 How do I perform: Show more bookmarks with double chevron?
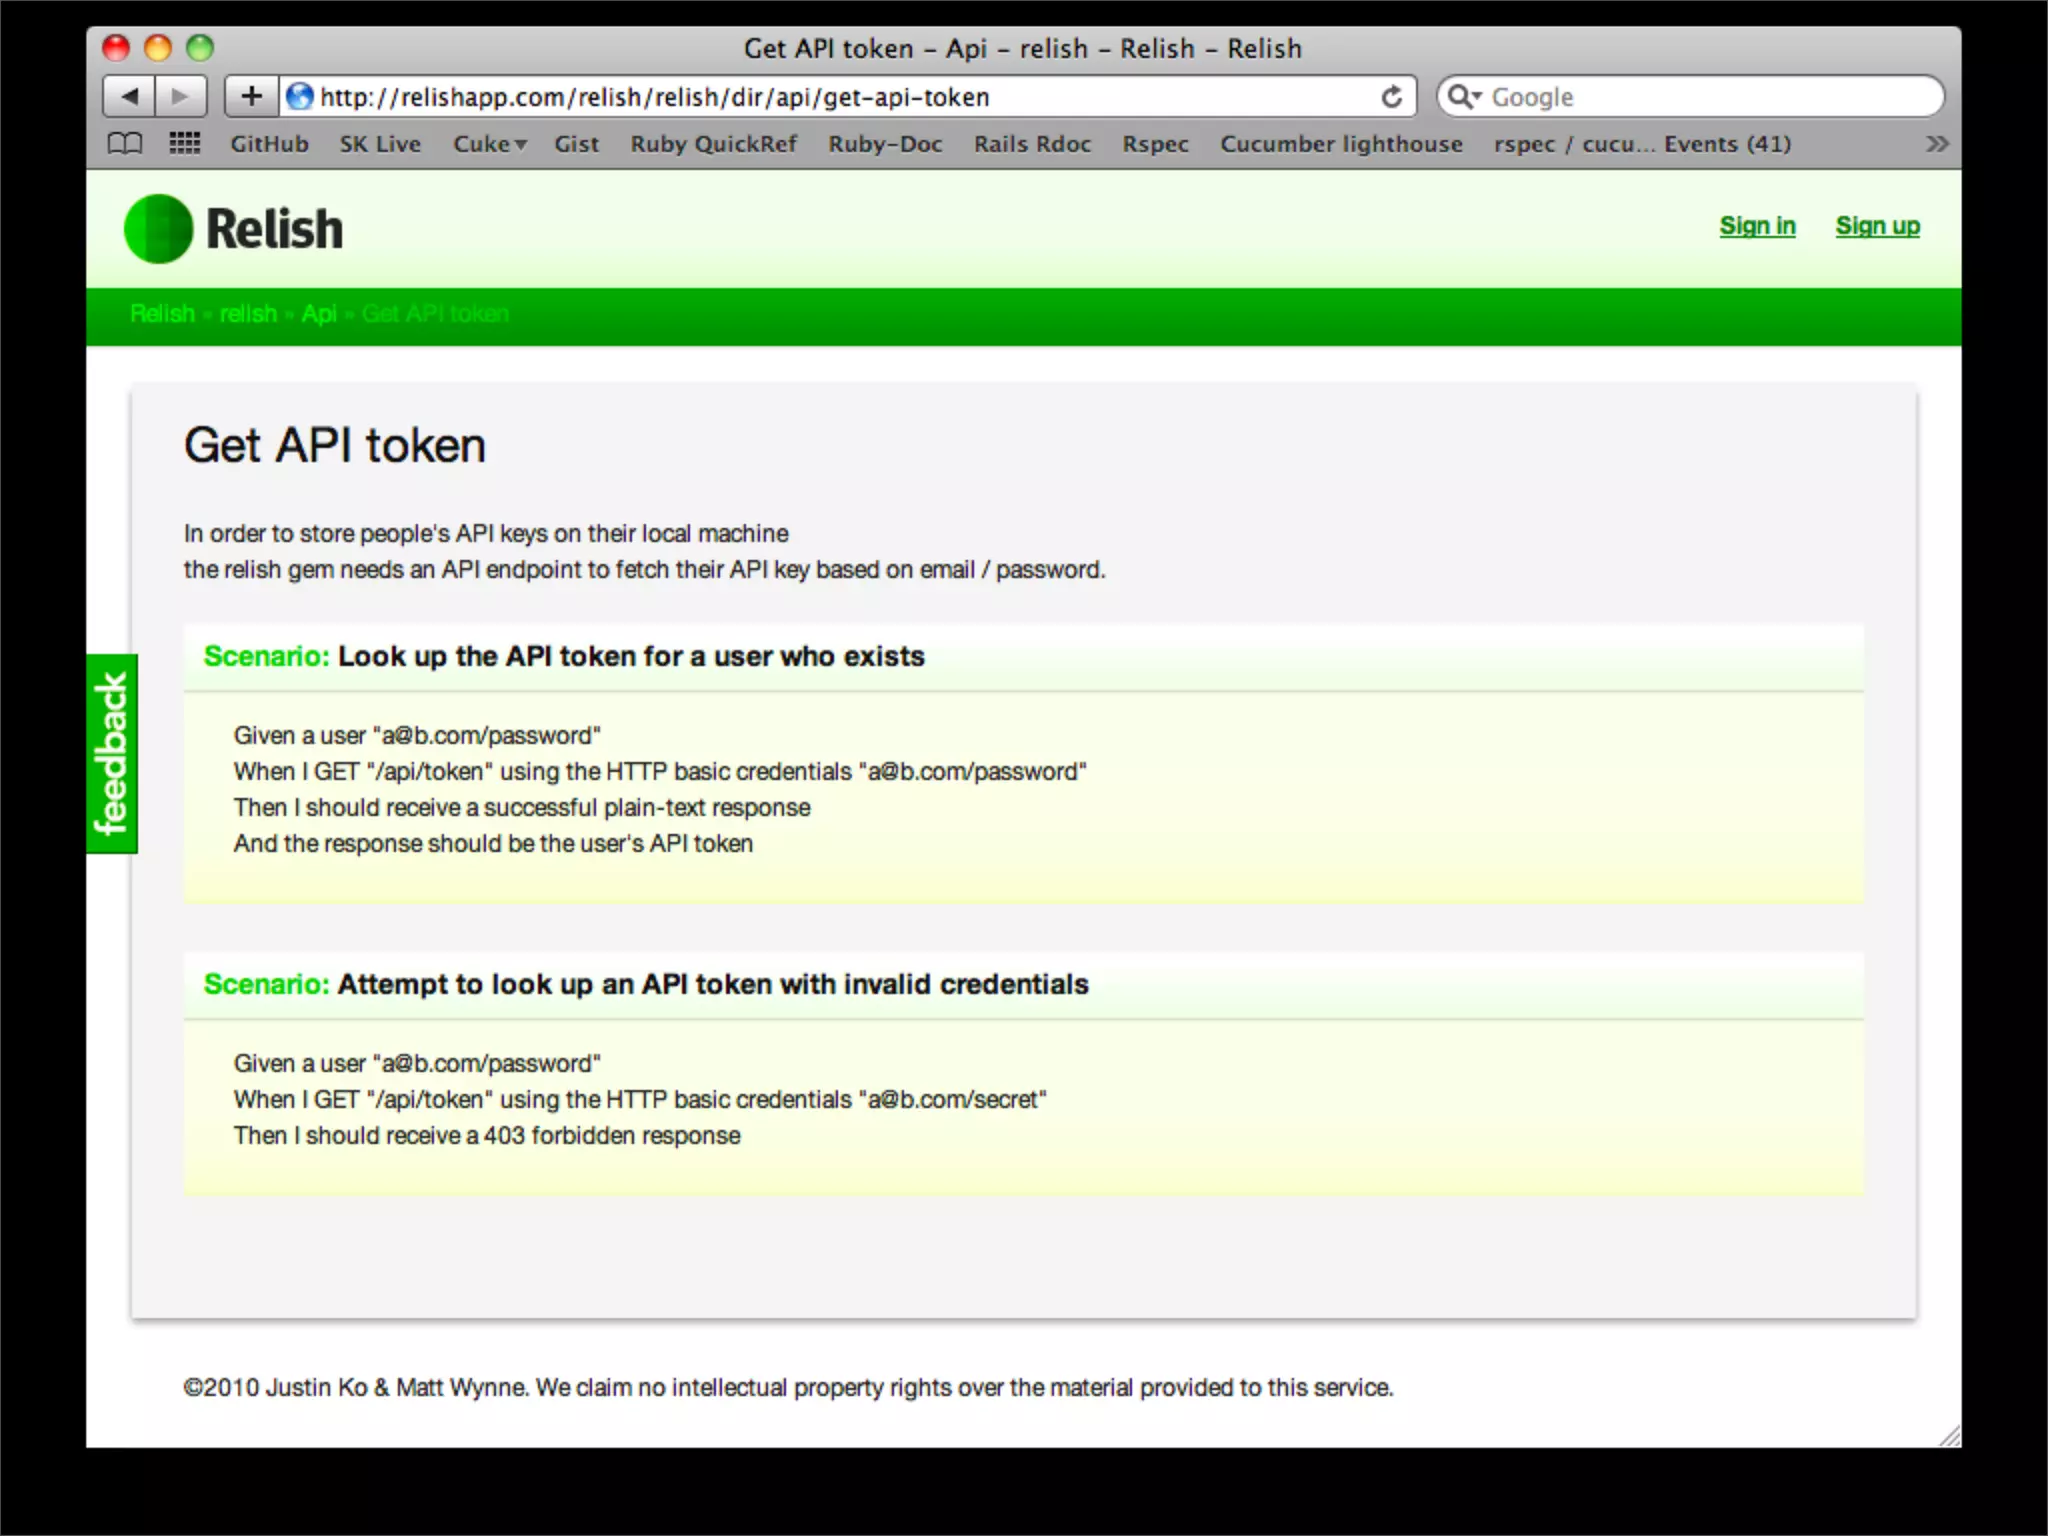[x=1936, y=144]
